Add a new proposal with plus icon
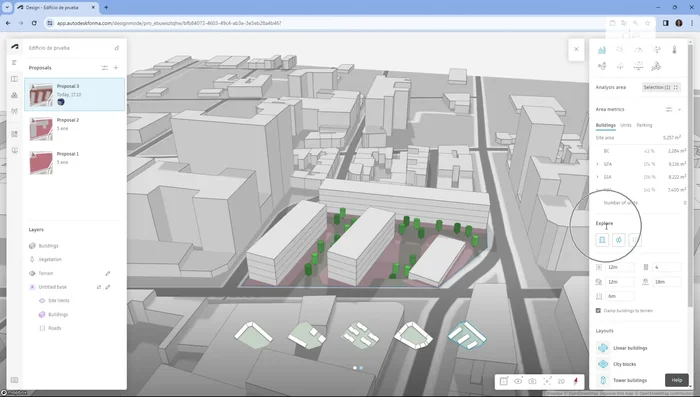Image resolution: width=700 pixels, height=397 pixels. click(x=116, y=68)
